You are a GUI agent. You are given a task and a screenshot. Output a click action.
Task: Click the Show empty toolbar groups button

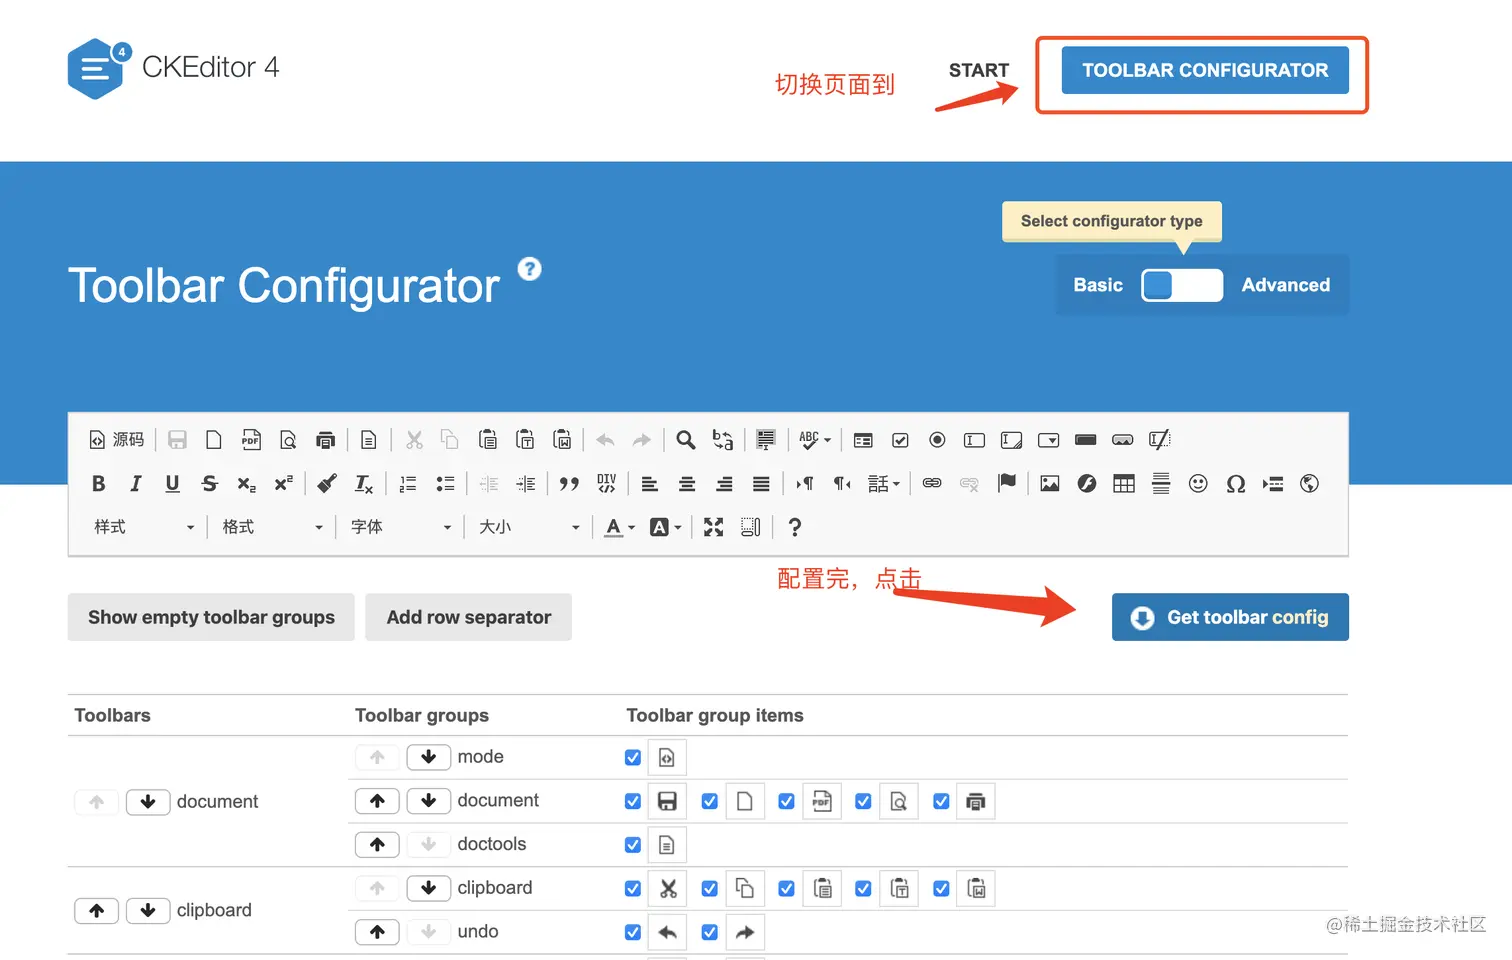[211, 617]
